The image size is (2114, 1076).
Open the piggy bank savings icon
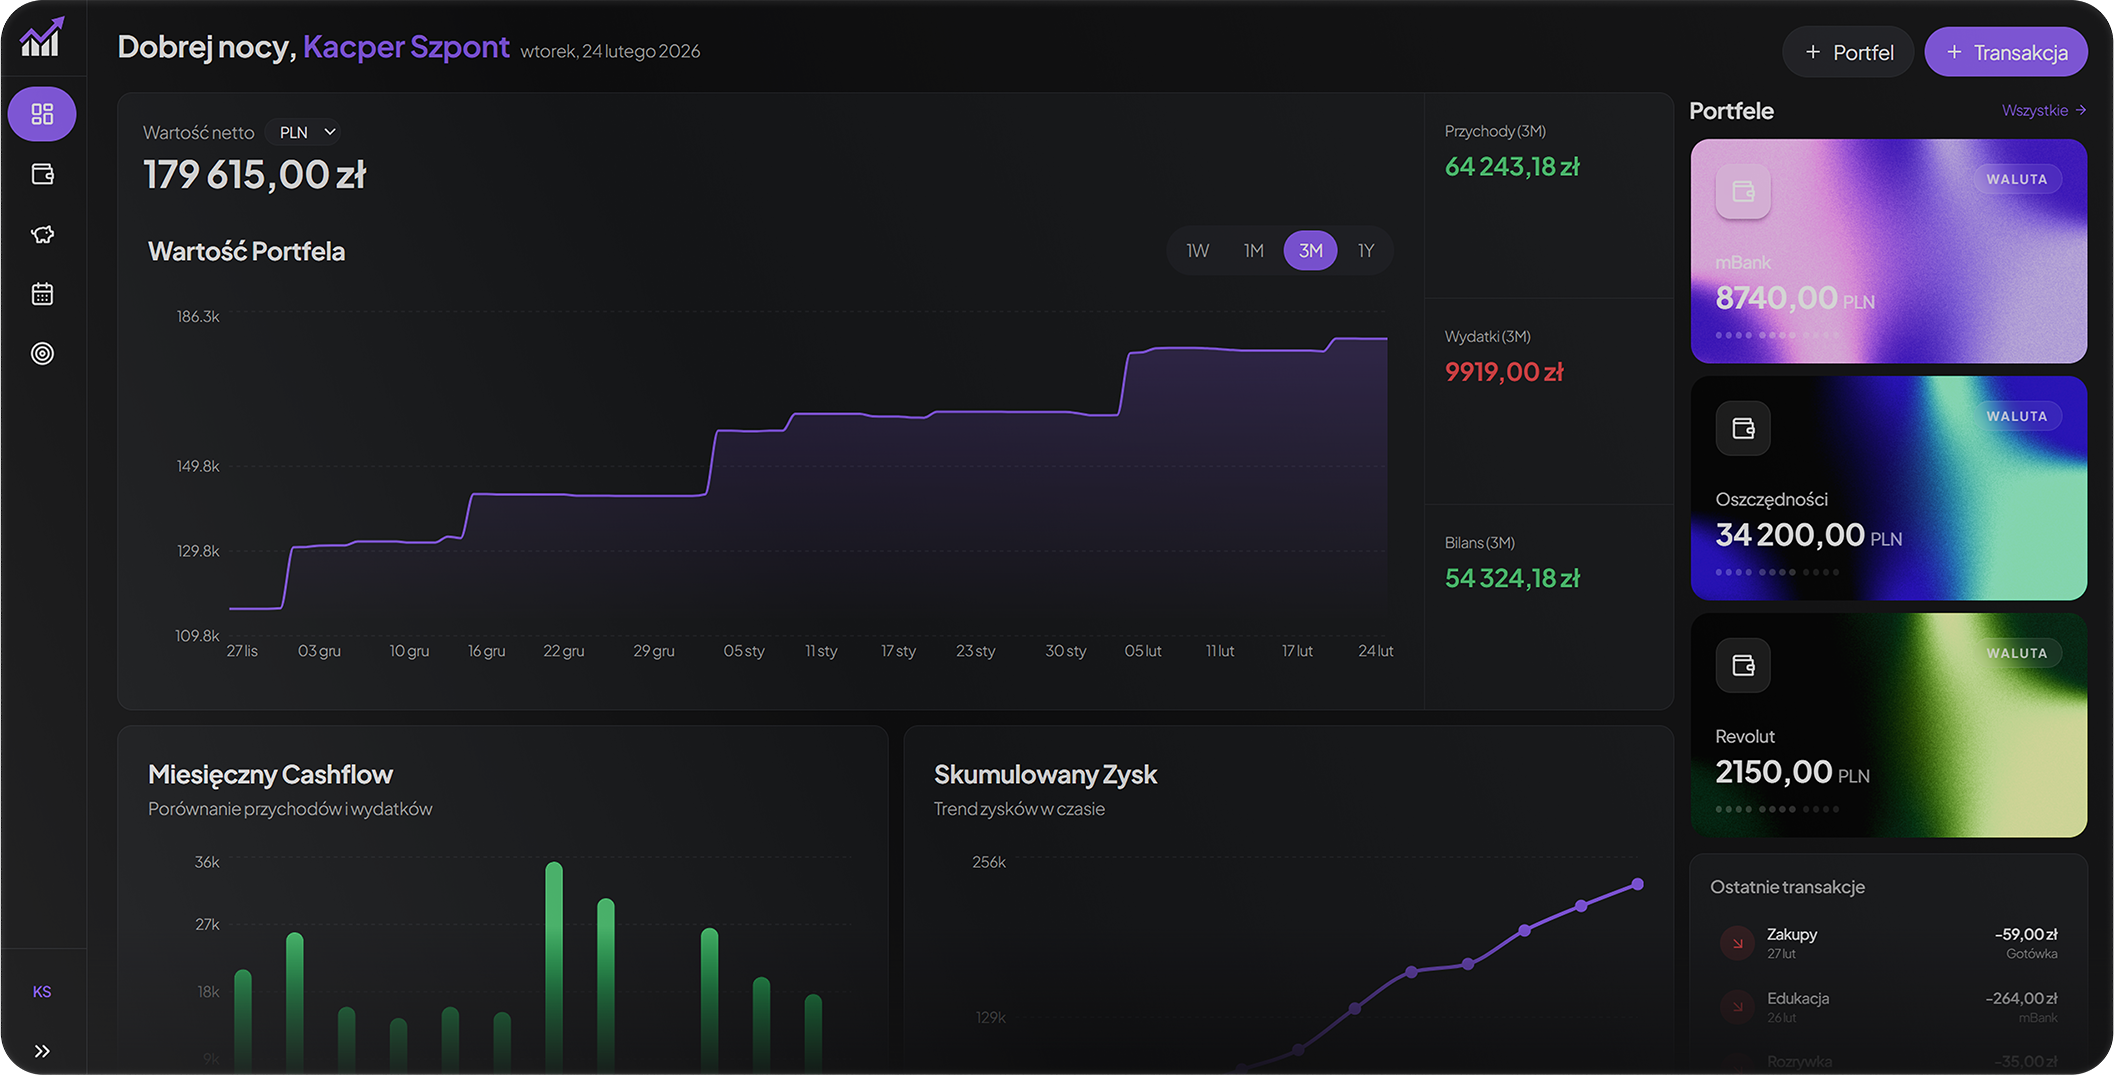coord(42,234)
